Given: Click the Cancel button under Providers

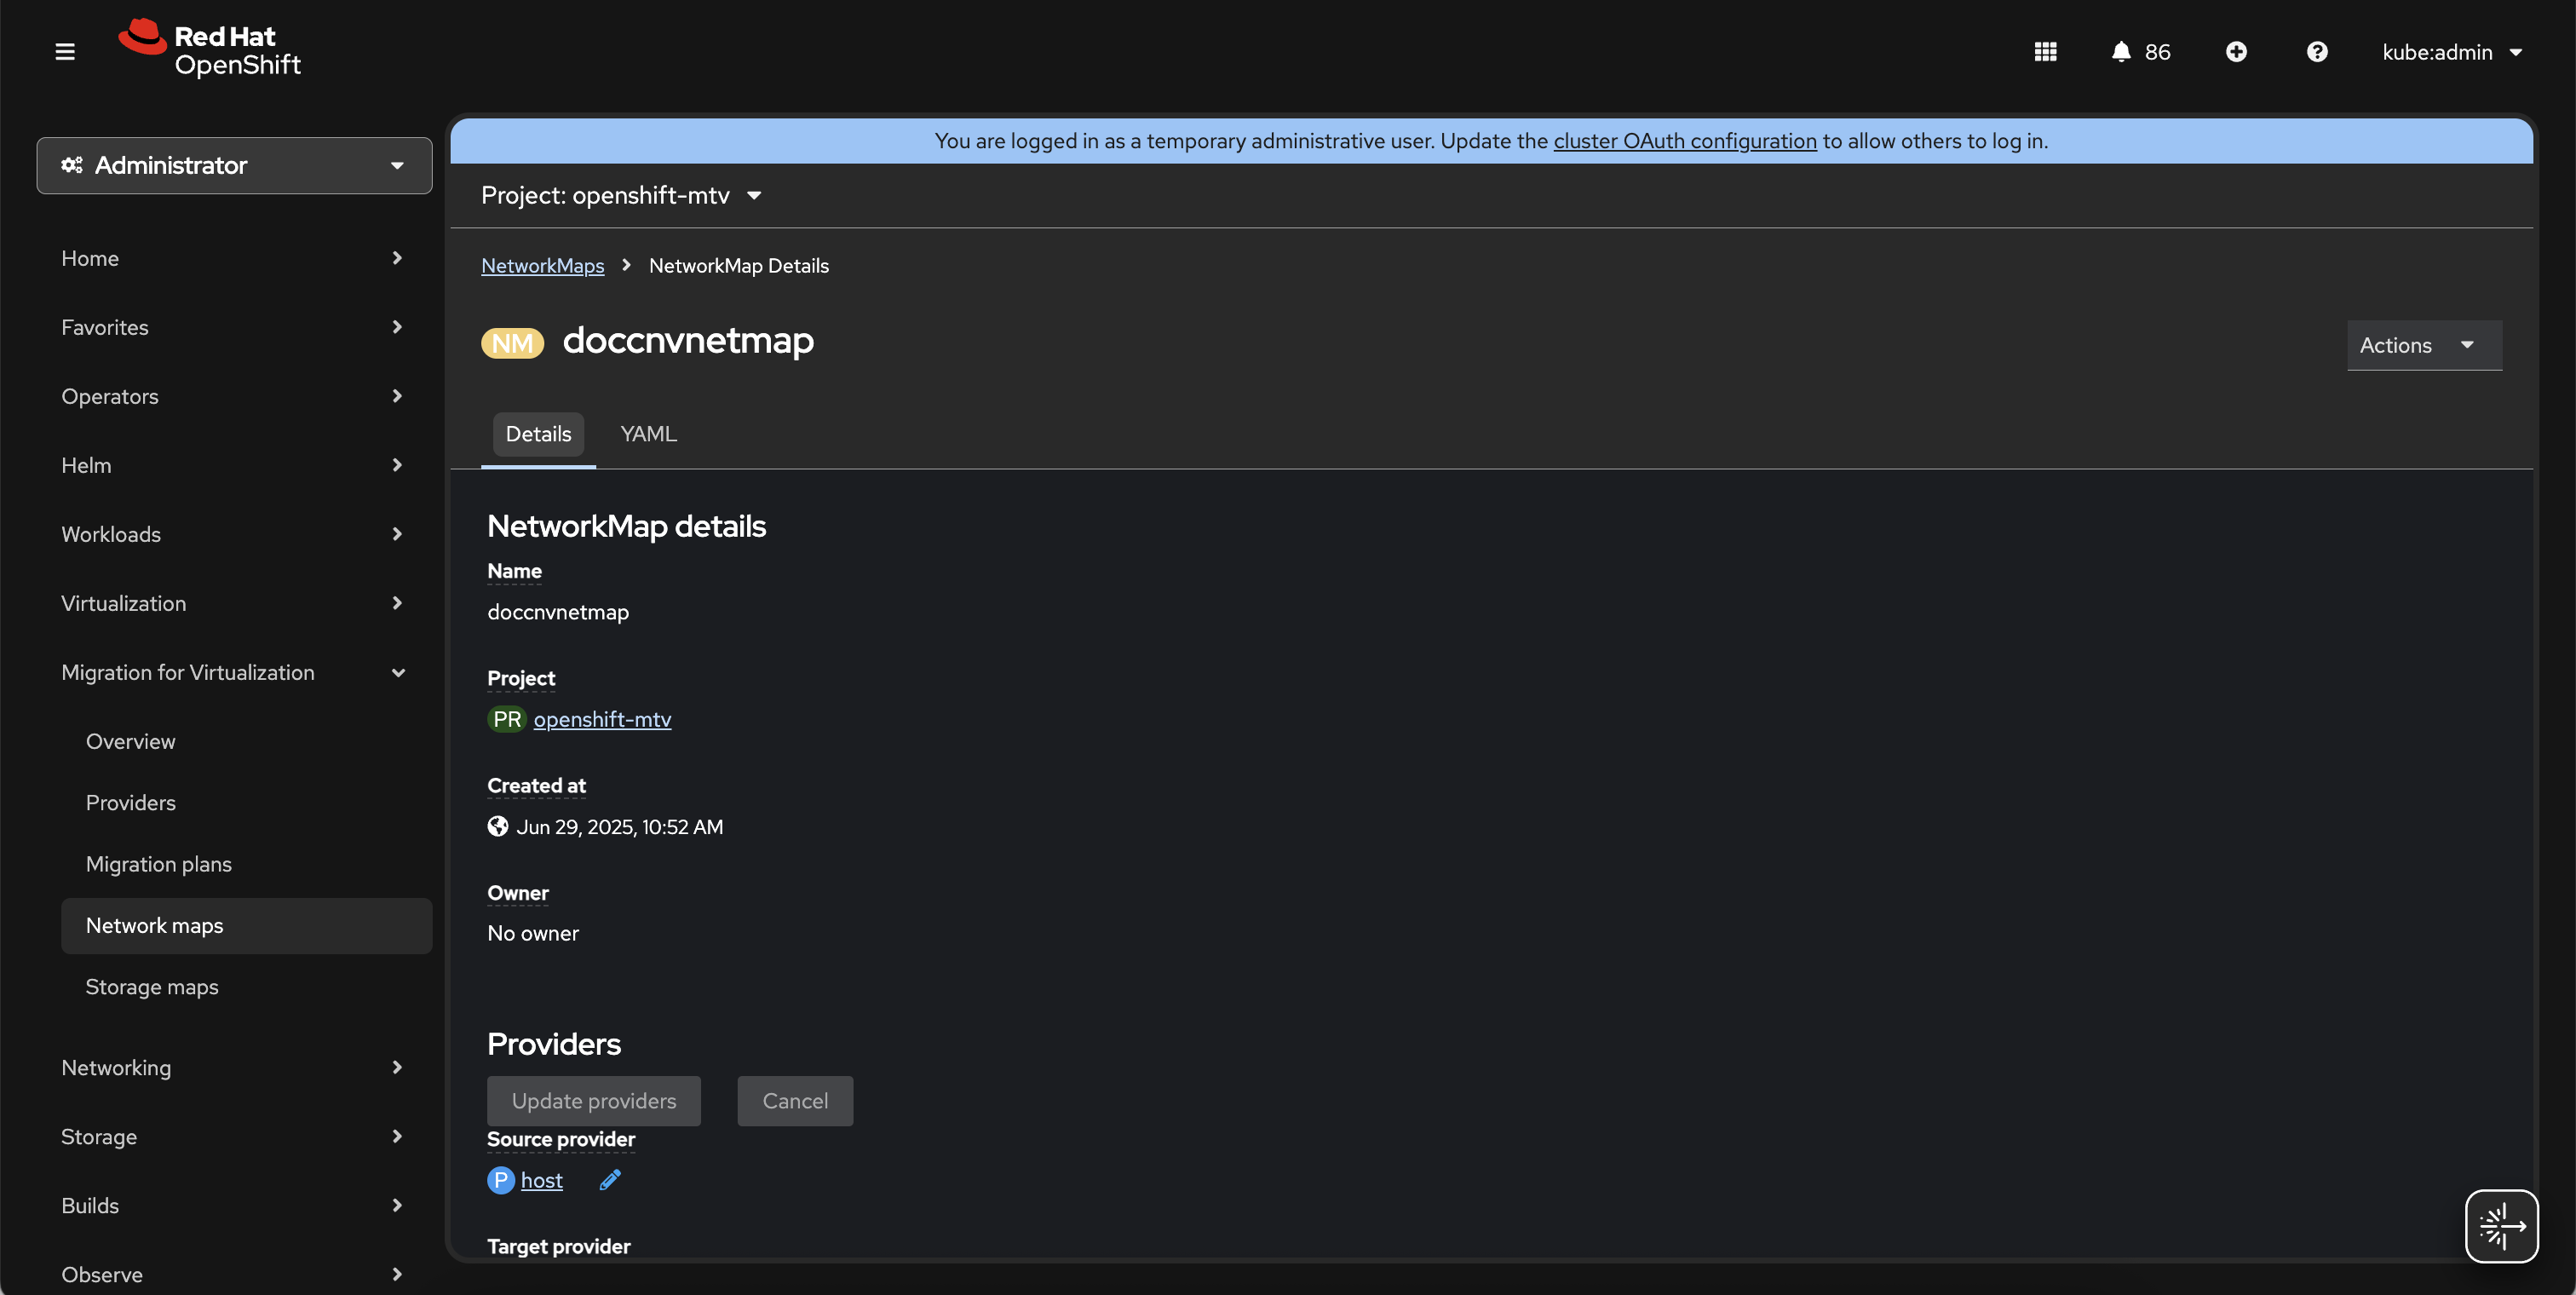Looking at the screenshot, I should 795,1100.
